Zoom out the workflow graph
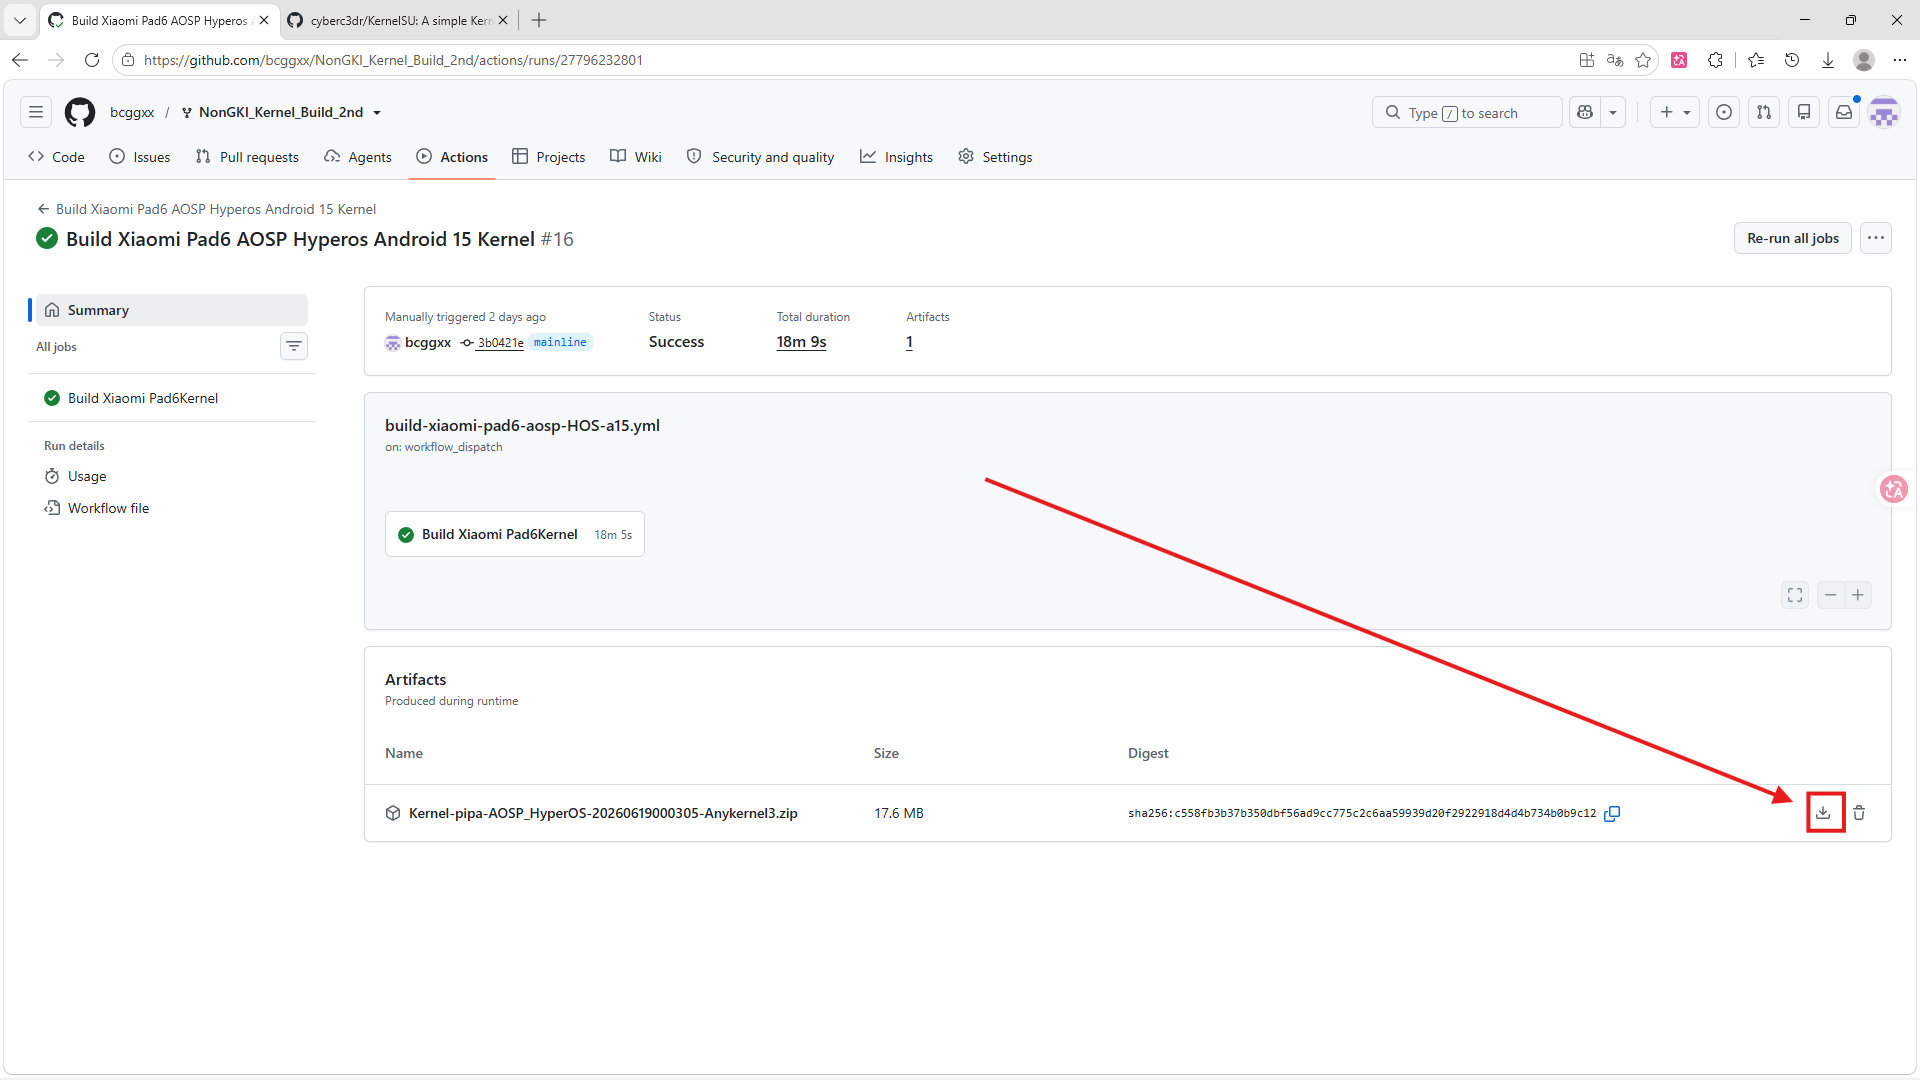This screenshot has width=1920, height=1080. (x=1831, y=595)
